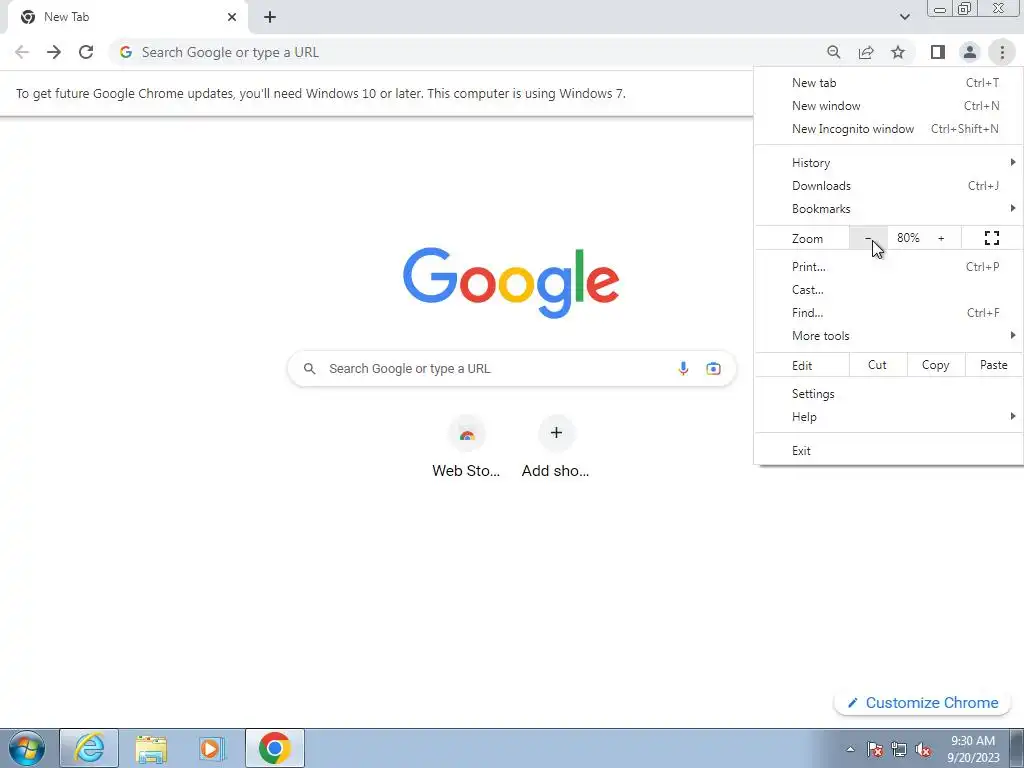Bookmark this tab with the star icon
This screenshot has width=1024, height=768.
[x=898, y=52]
